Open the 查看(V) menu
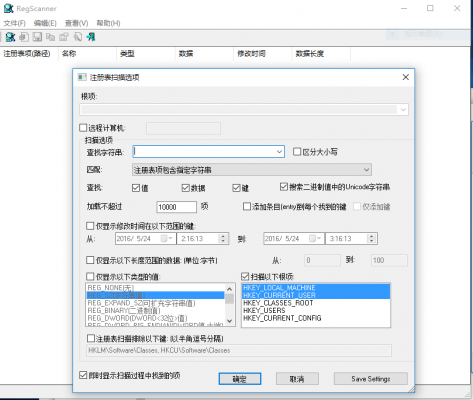Image resolution: width=473 pixels, height=400 pixels. tap(76, 23)
